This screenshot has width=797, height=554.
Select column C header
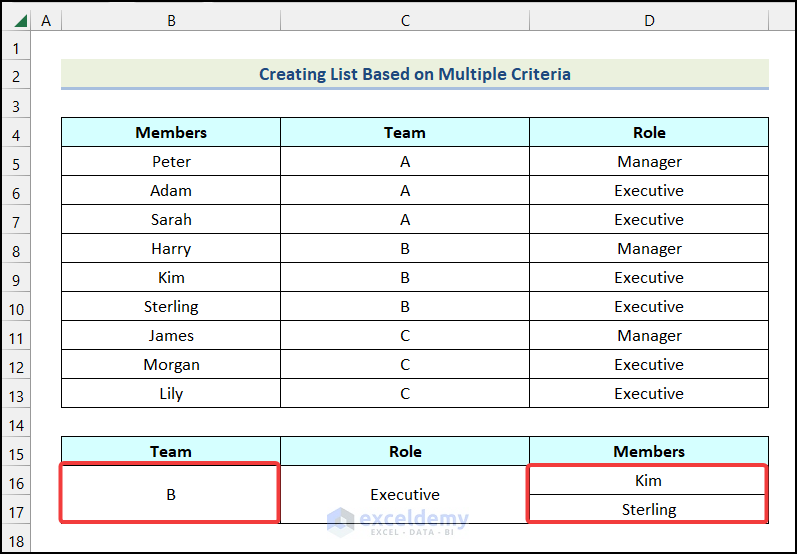(x=405, y=20)
